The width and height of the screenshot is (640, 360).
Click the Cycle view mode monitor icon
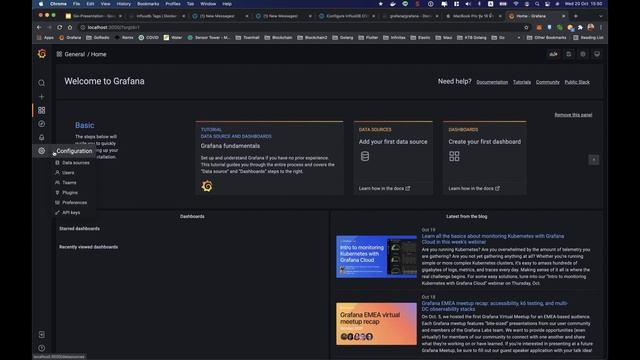tap(597, 54)
